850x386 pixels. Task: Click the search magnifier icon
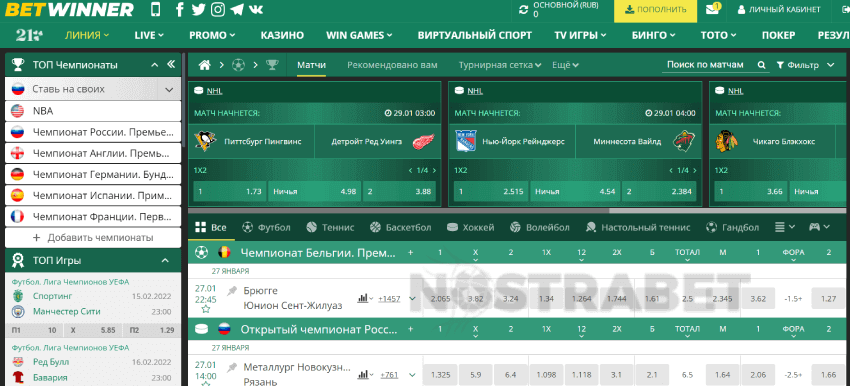pyautogui.click(x=762, y=65)
